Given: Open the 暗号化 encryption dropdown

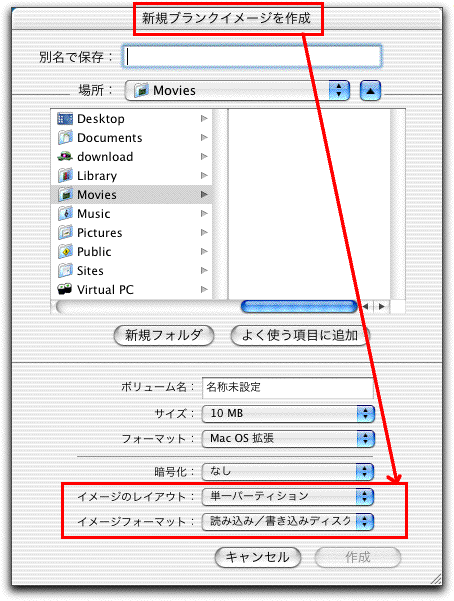Looking at the screenshot, I should click(x=288, y=471).
